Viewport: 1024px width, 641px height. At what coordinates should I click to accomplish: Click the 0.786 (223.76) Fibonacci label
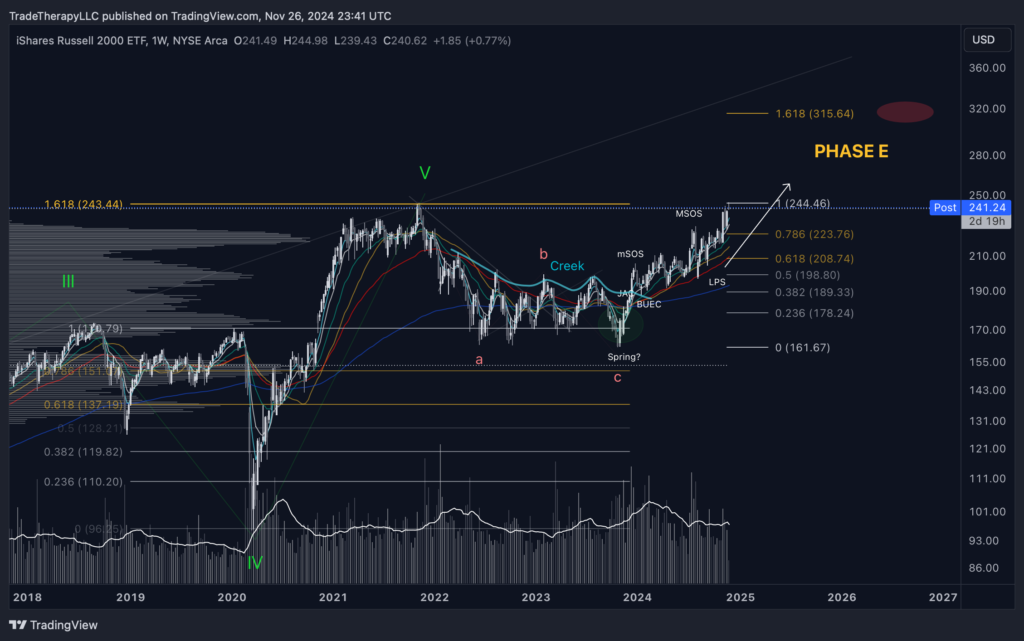[814, 235]
